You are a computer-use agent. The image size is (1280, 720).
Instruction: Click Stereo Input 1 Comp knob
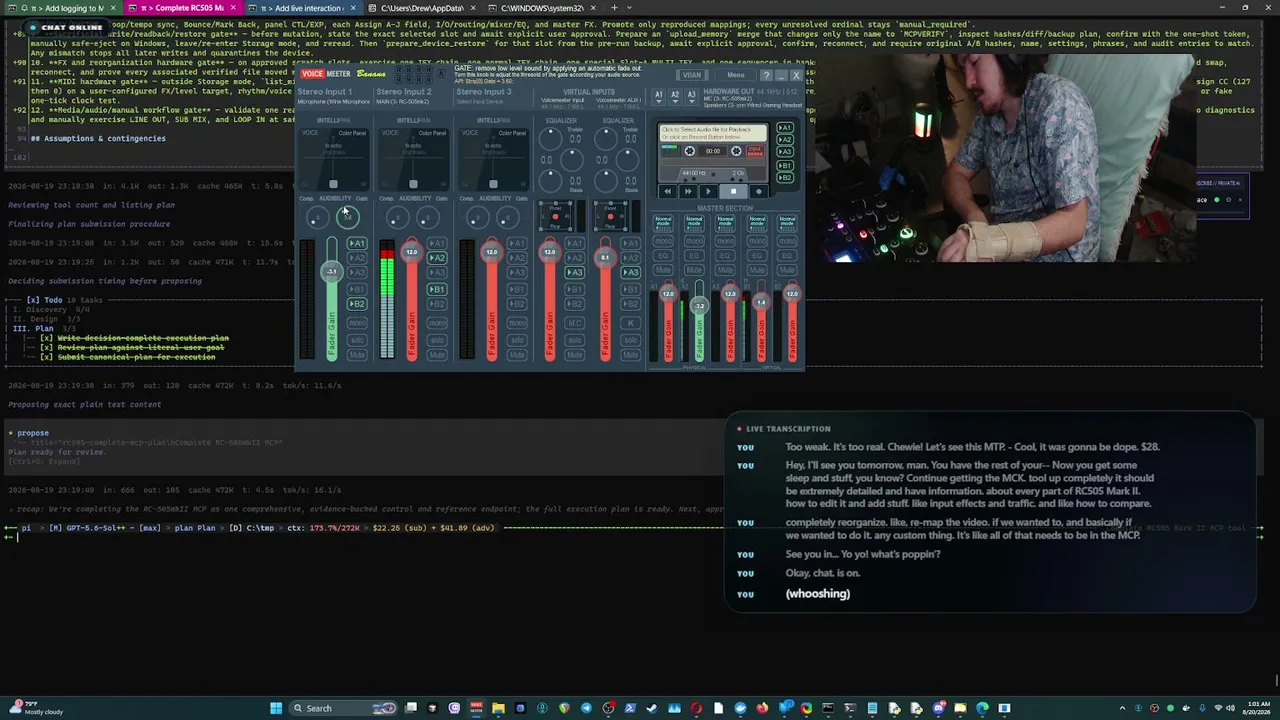[x=316, y=218]
